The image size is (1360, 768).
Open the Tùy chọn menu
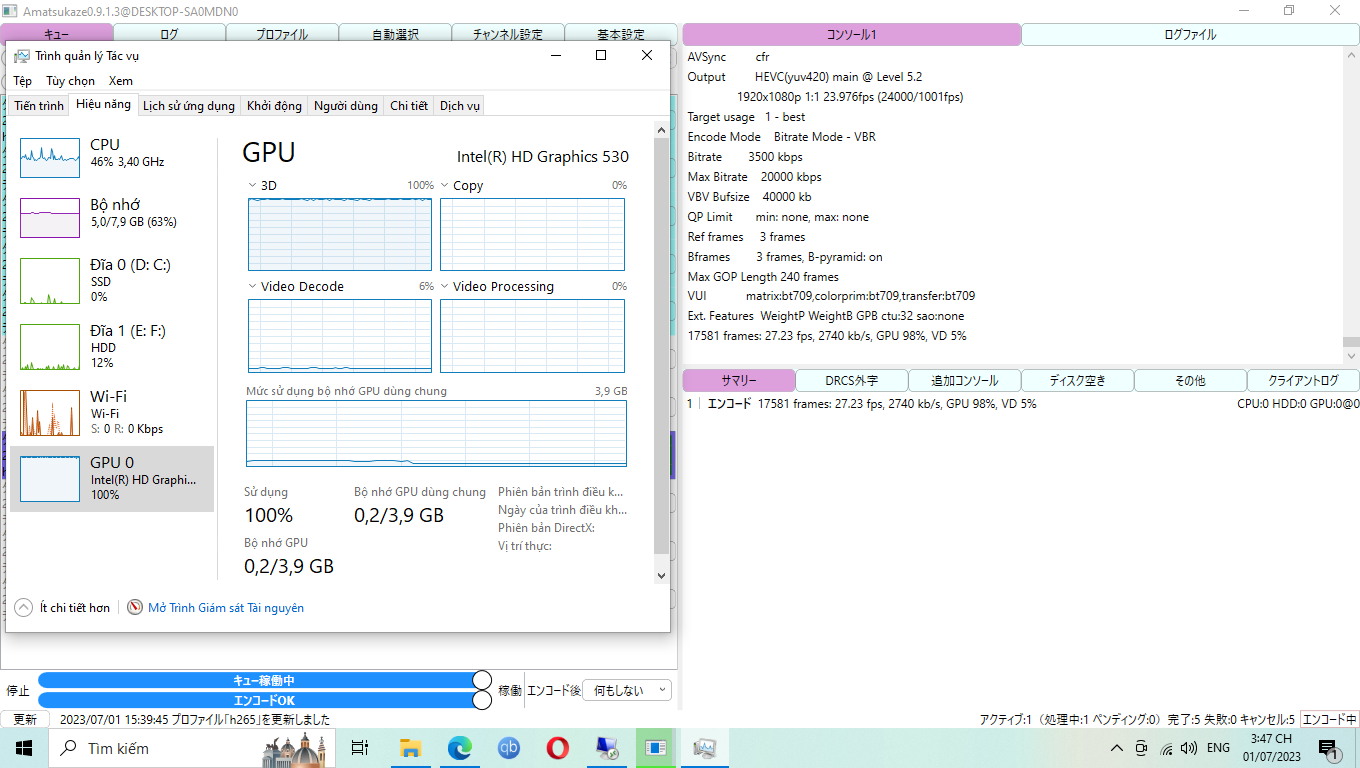pyautogui.click(x=70, y=81)
